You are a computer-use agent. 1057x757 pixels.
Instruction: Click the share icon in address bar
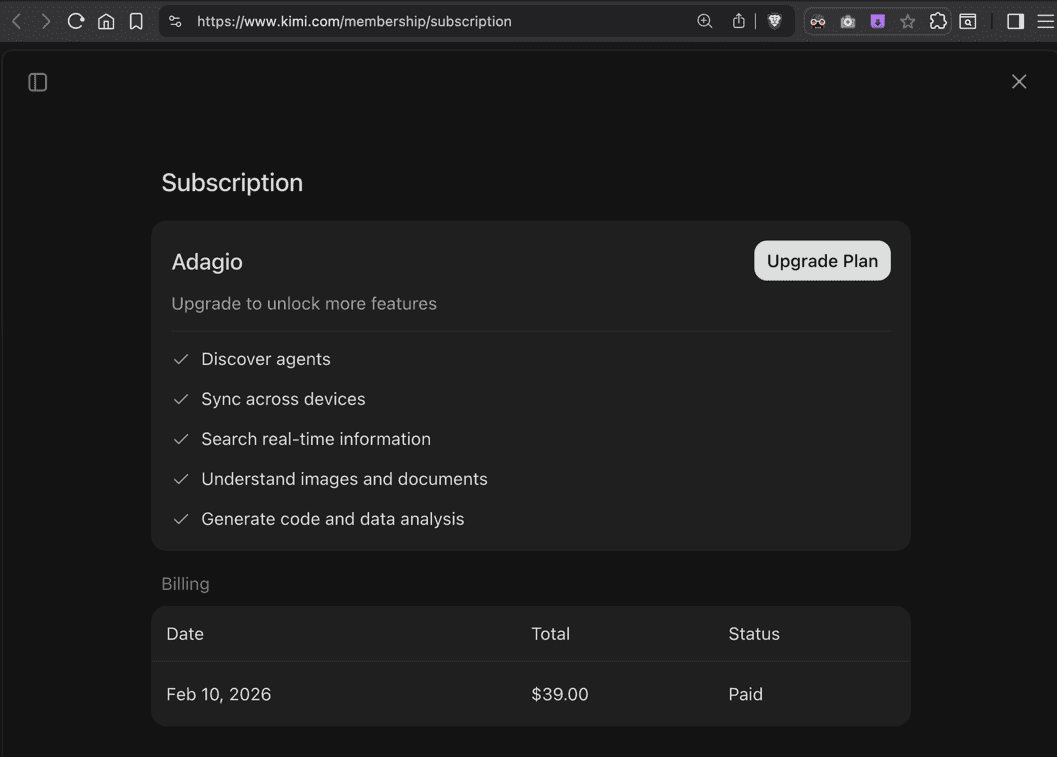(739, 21)
